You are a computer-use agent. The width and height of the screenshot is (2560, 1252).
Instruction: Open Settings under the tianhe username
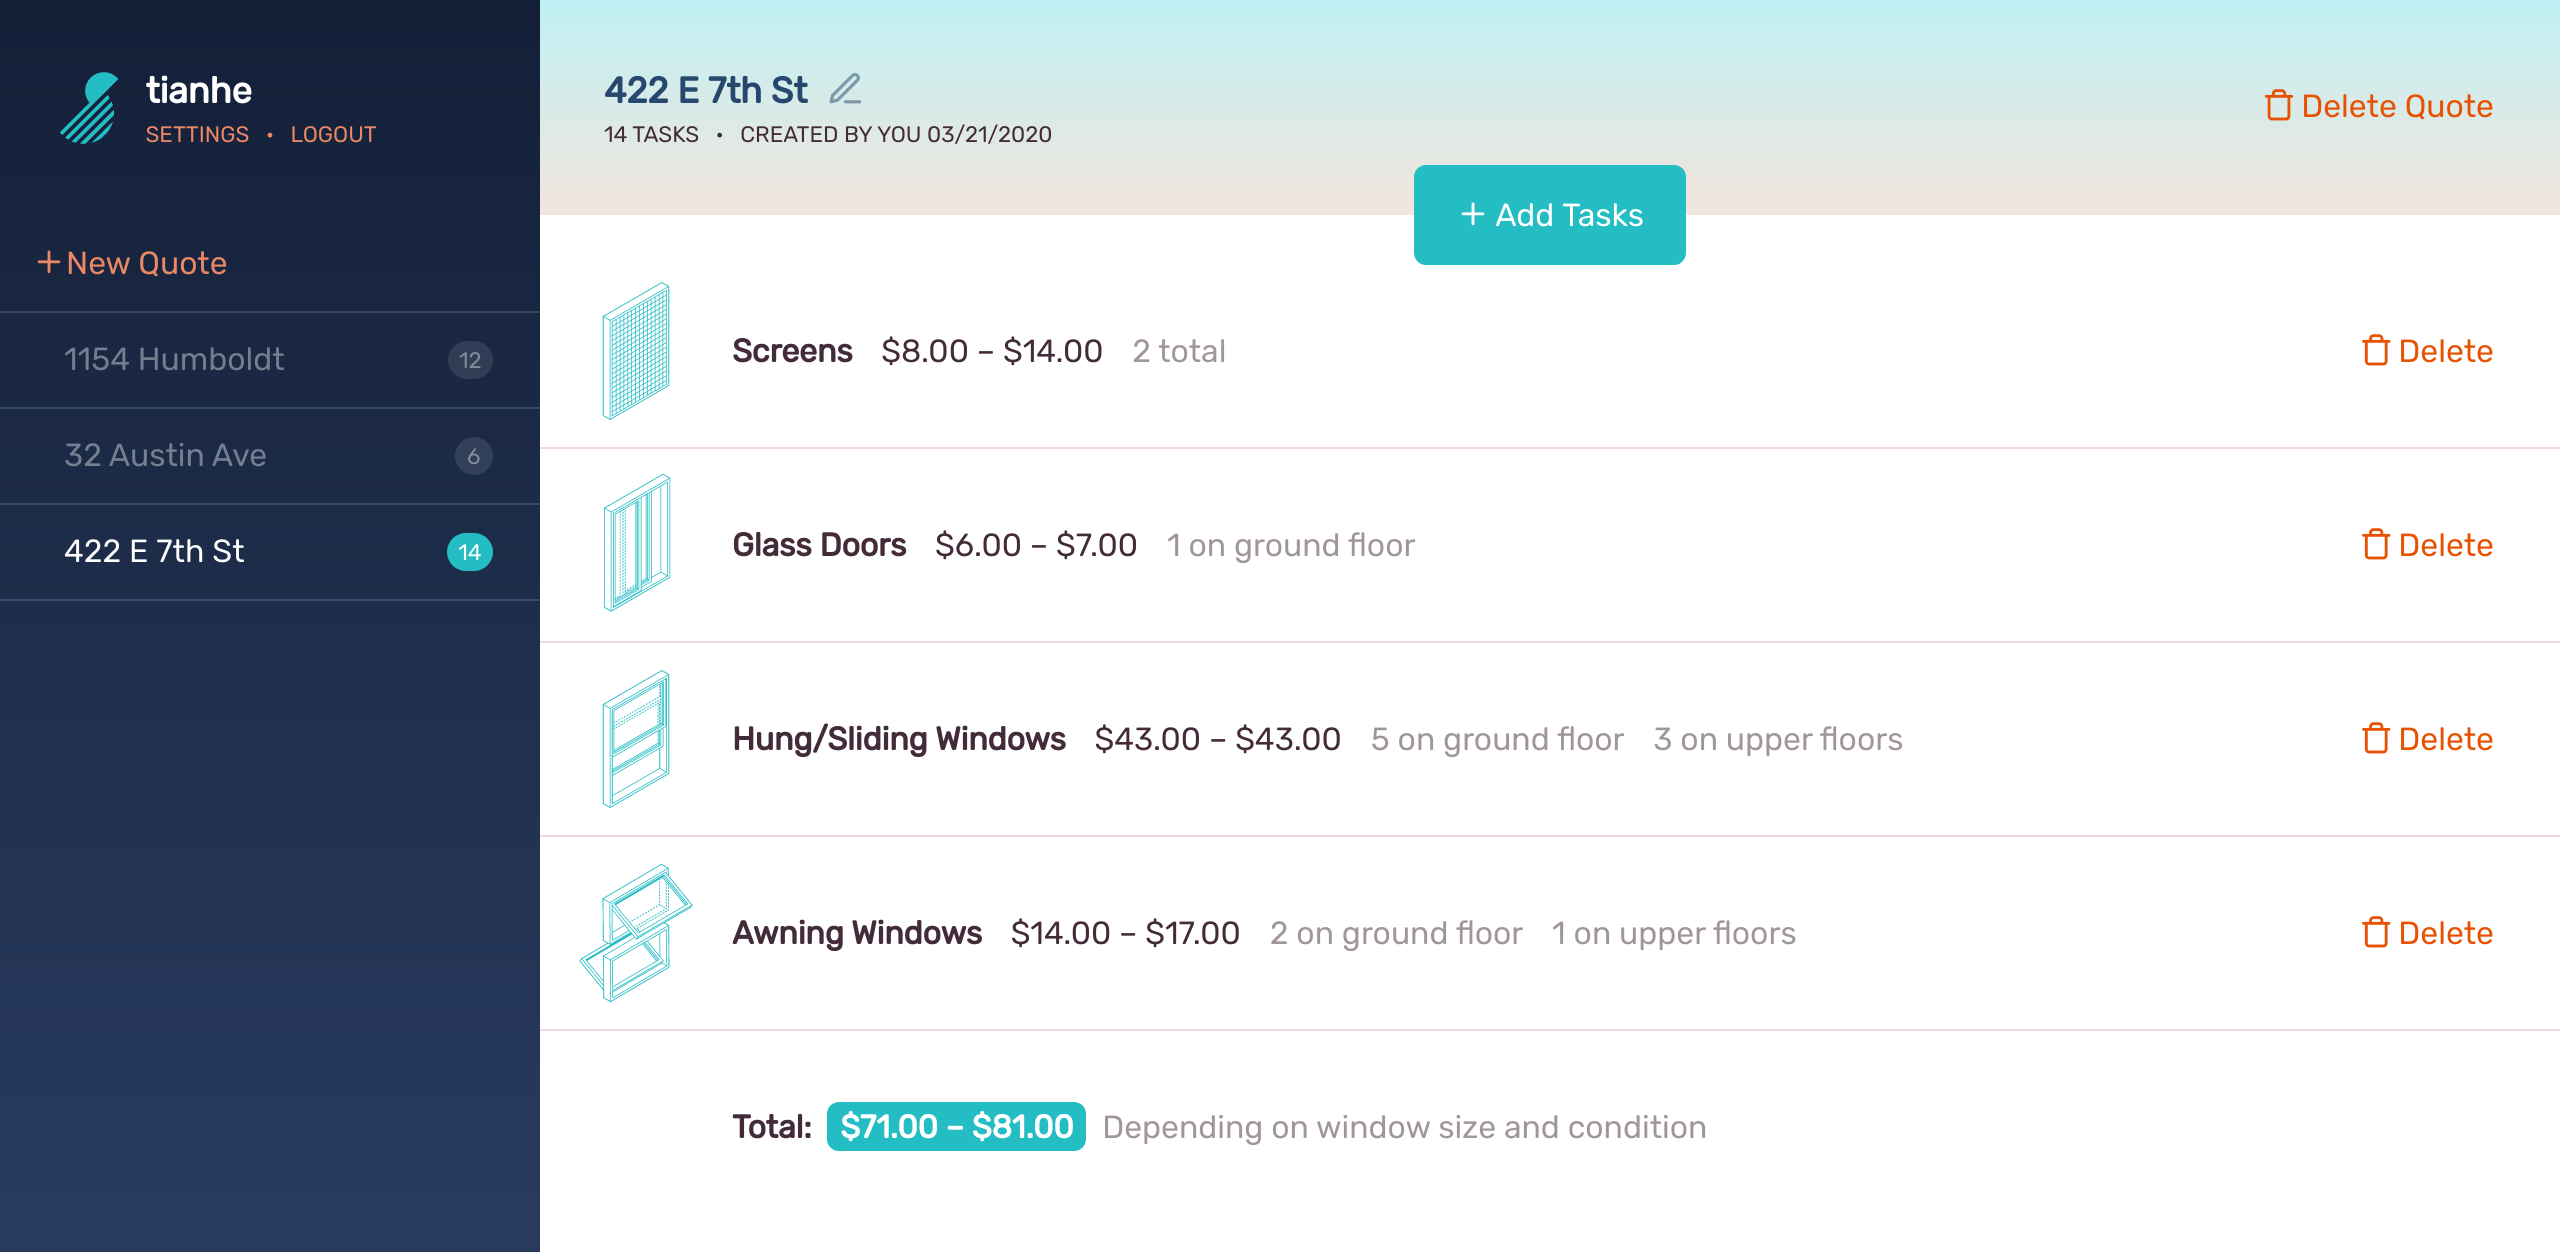(x=197, y=134)
